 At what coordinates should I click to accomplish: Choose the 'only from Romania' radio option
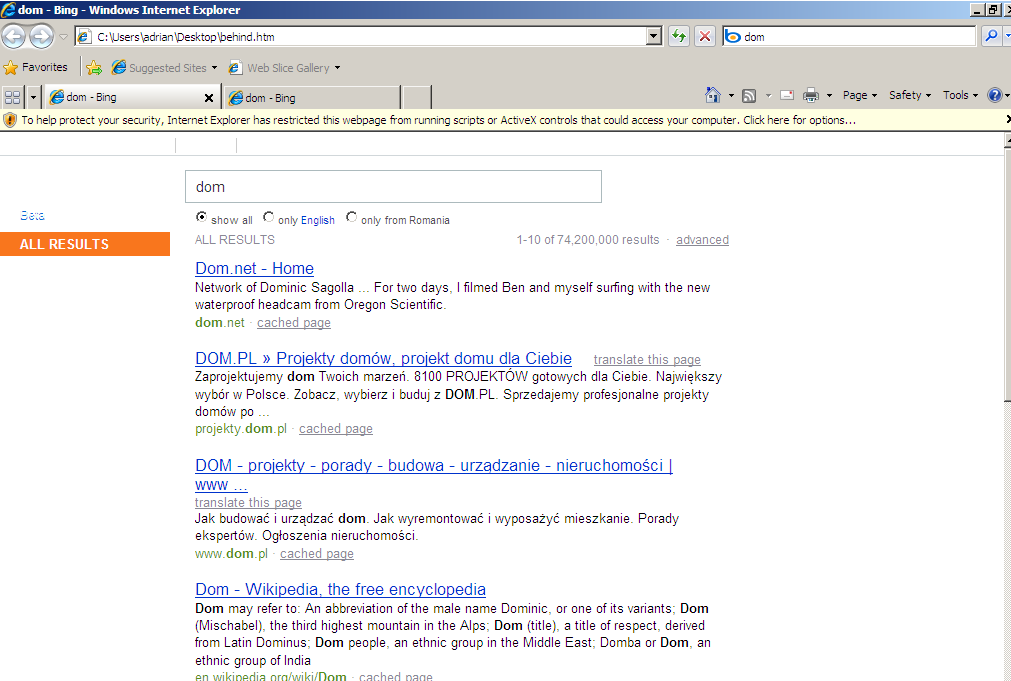351,217
